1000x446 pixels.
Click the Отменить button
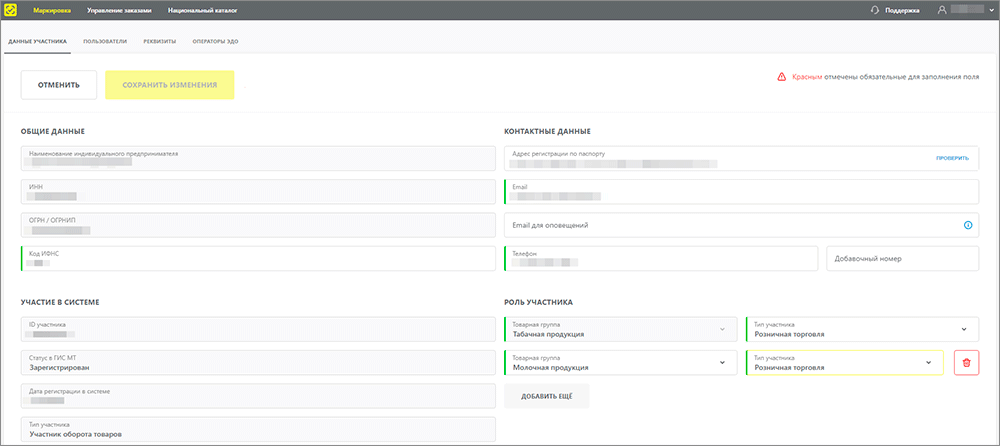59,85
